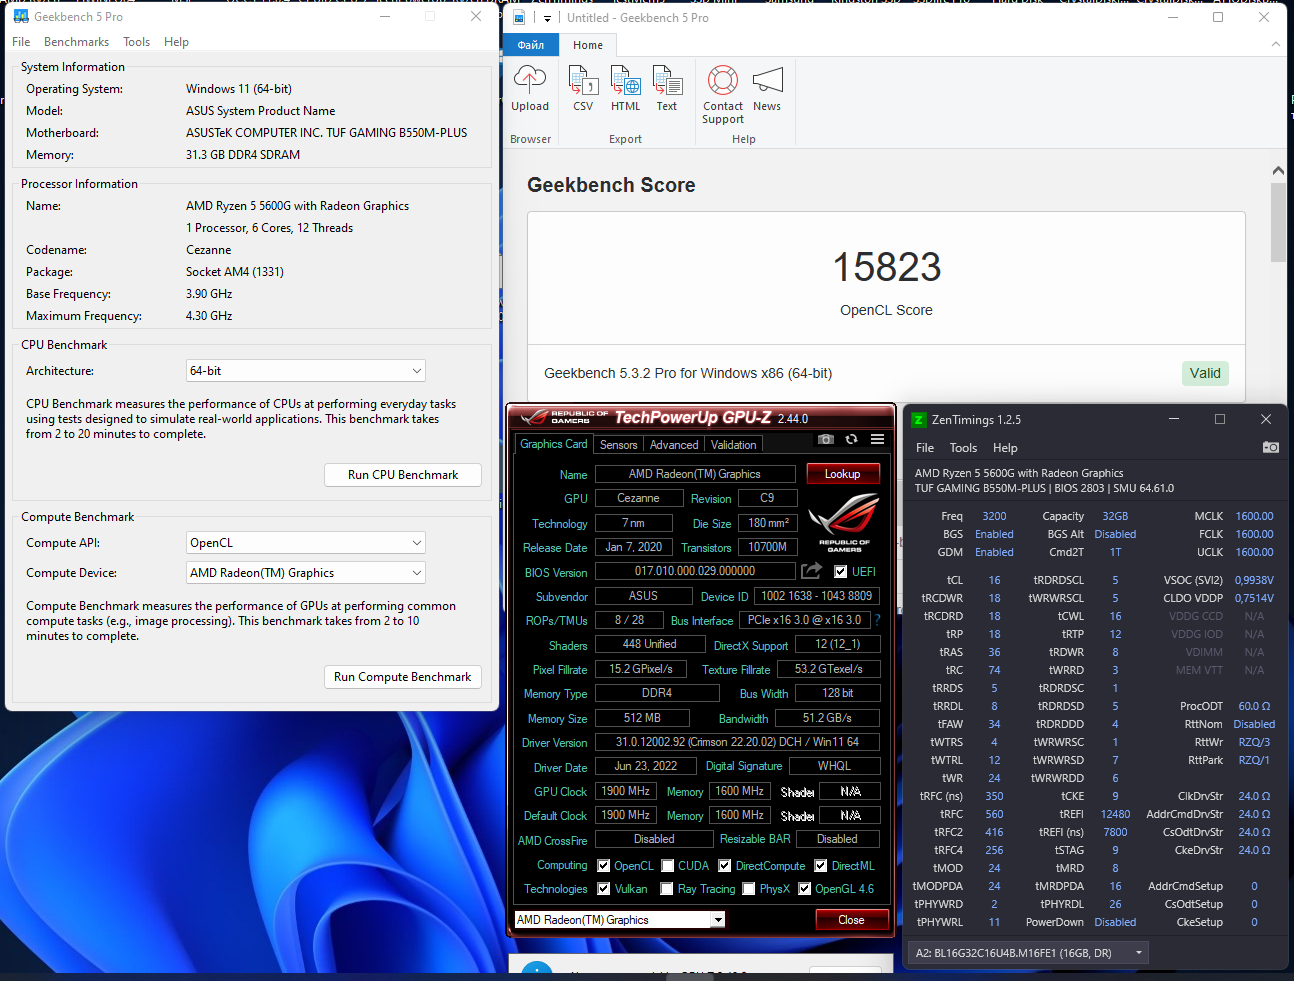Click the Lookup button in GPU-Z
1294x981 pixels.
[x=843, y=474]
